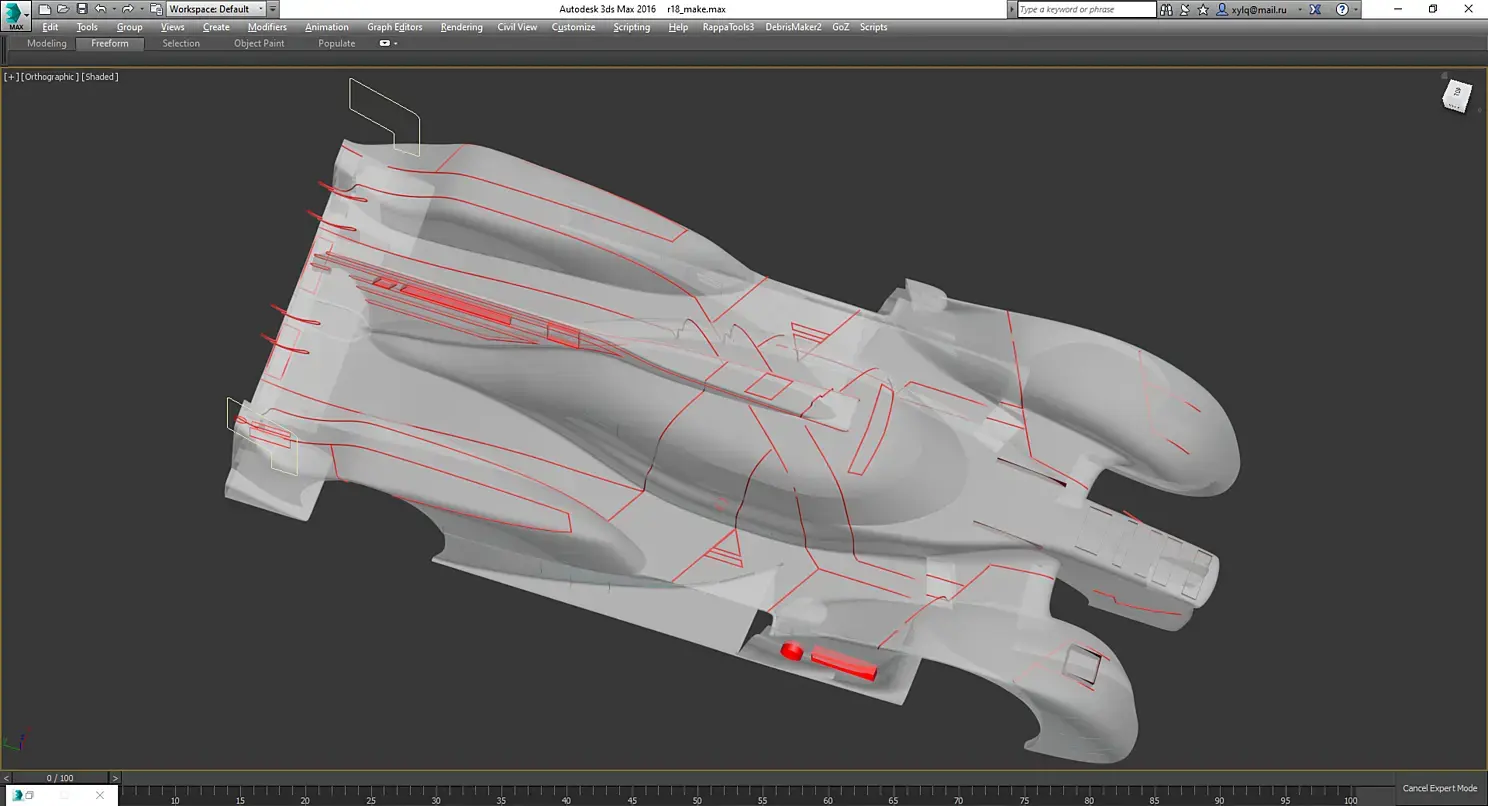Undo the last action
Viewport: 1488px width, 806px height.
[100, 9]
